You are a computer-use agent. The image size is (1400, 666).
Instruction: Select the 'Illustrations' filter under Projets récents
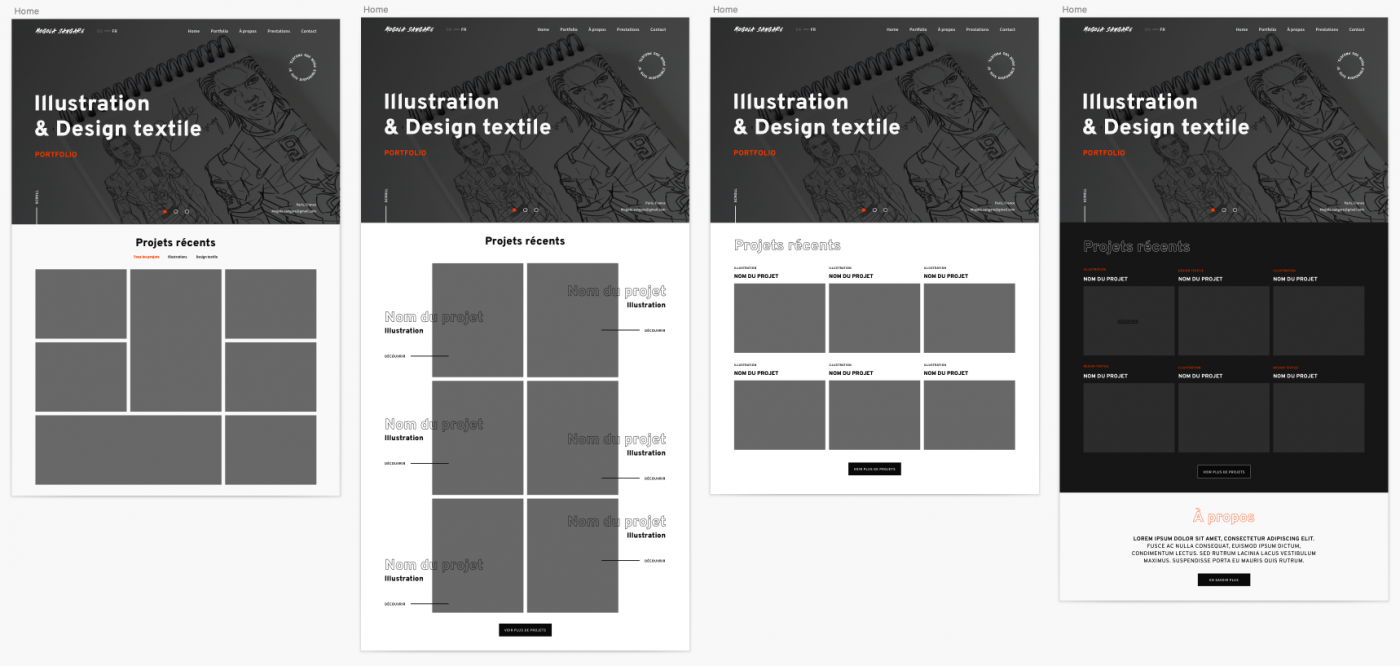coord(177,257)
